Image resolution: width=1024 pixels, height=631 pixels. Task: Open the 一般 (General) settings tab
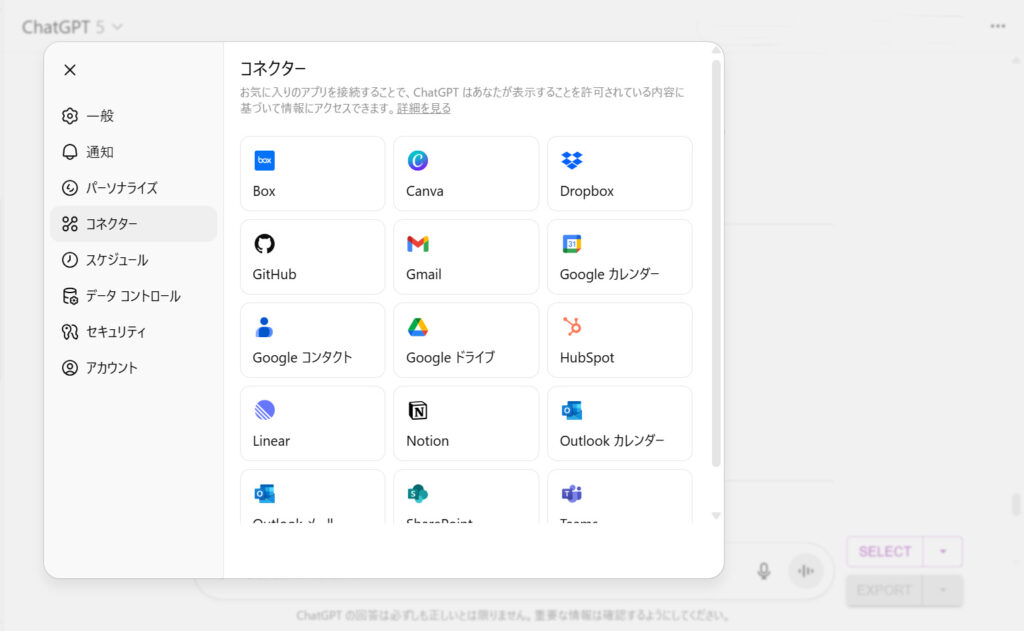[x=134, y=116]
